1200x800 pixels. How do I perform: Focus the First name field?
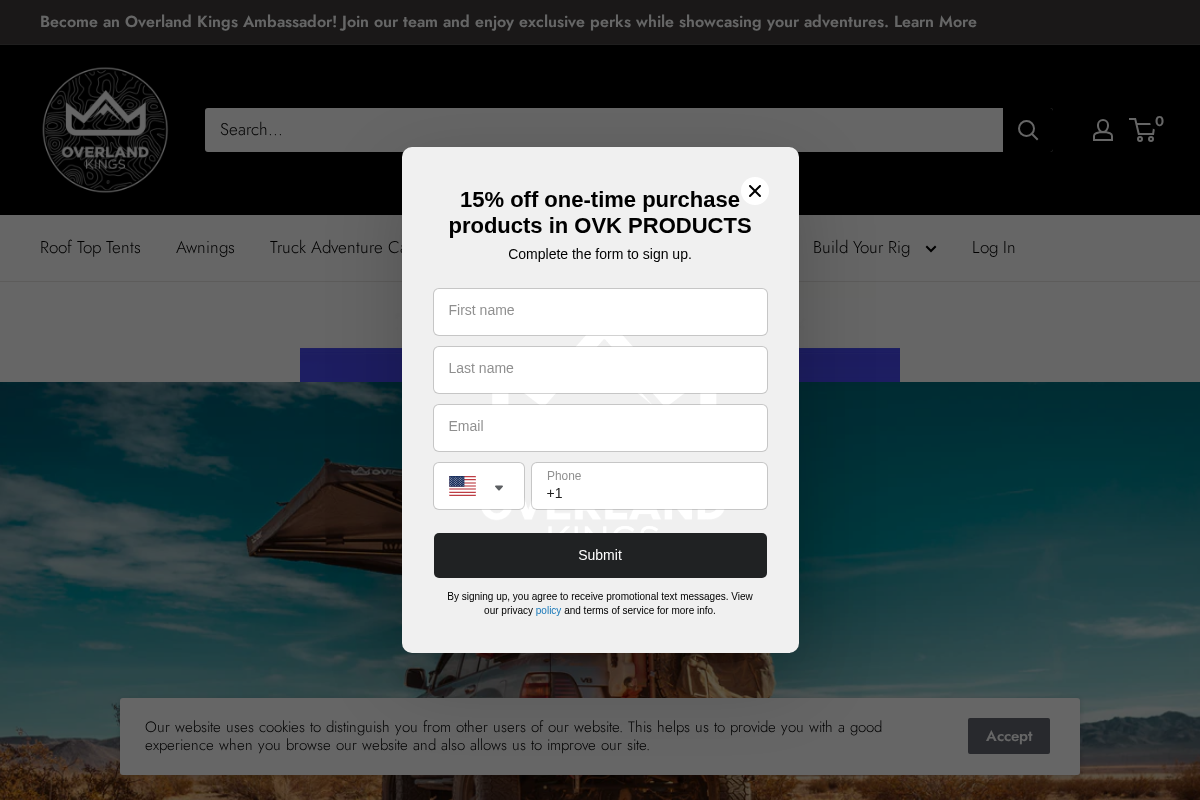[600, 312]
